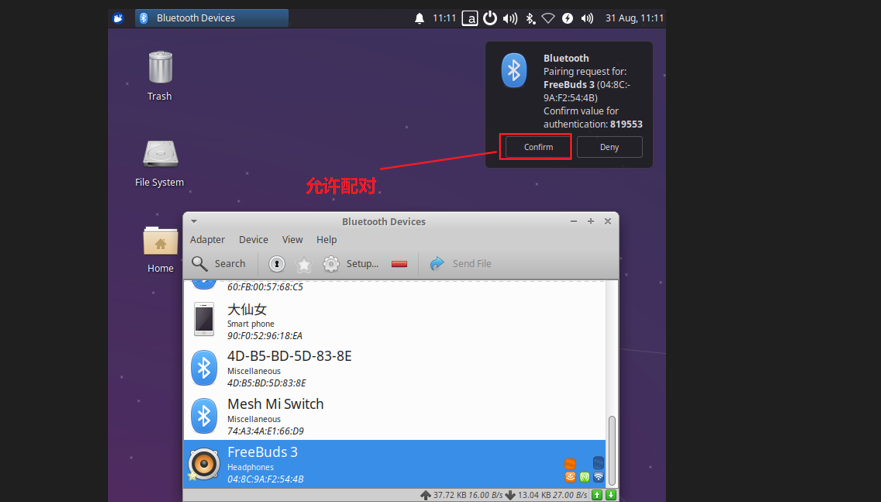Click the upload arrow in status bar
Viewport: 881px width, 502px height.
[425, 495]
